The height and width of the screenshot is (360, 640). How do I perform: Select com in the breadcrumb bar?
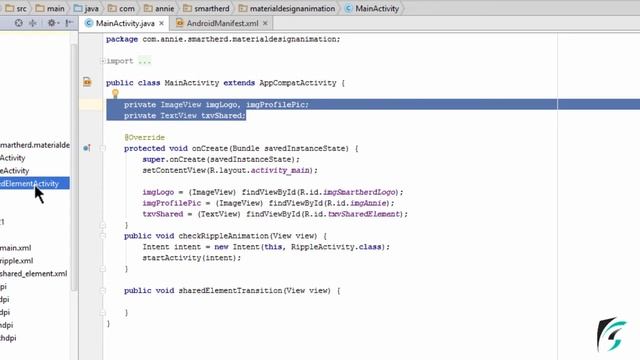point(121,8)
